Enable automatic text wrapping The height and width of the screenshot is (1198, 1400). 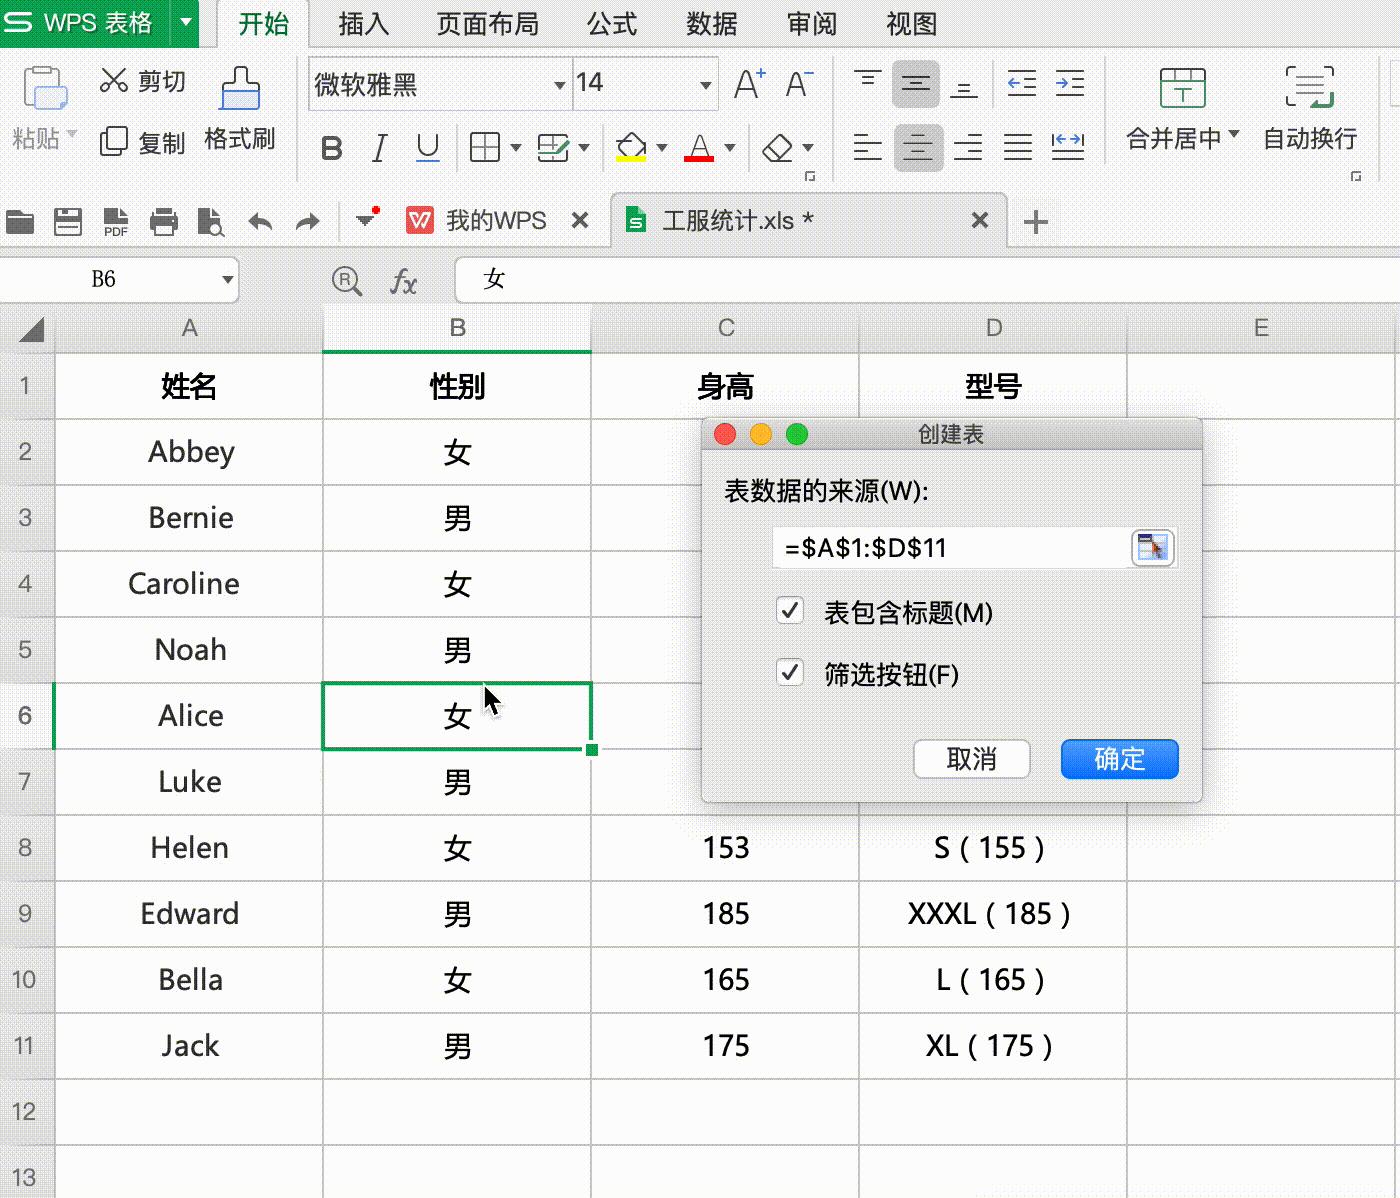(x=1309, y=108)
